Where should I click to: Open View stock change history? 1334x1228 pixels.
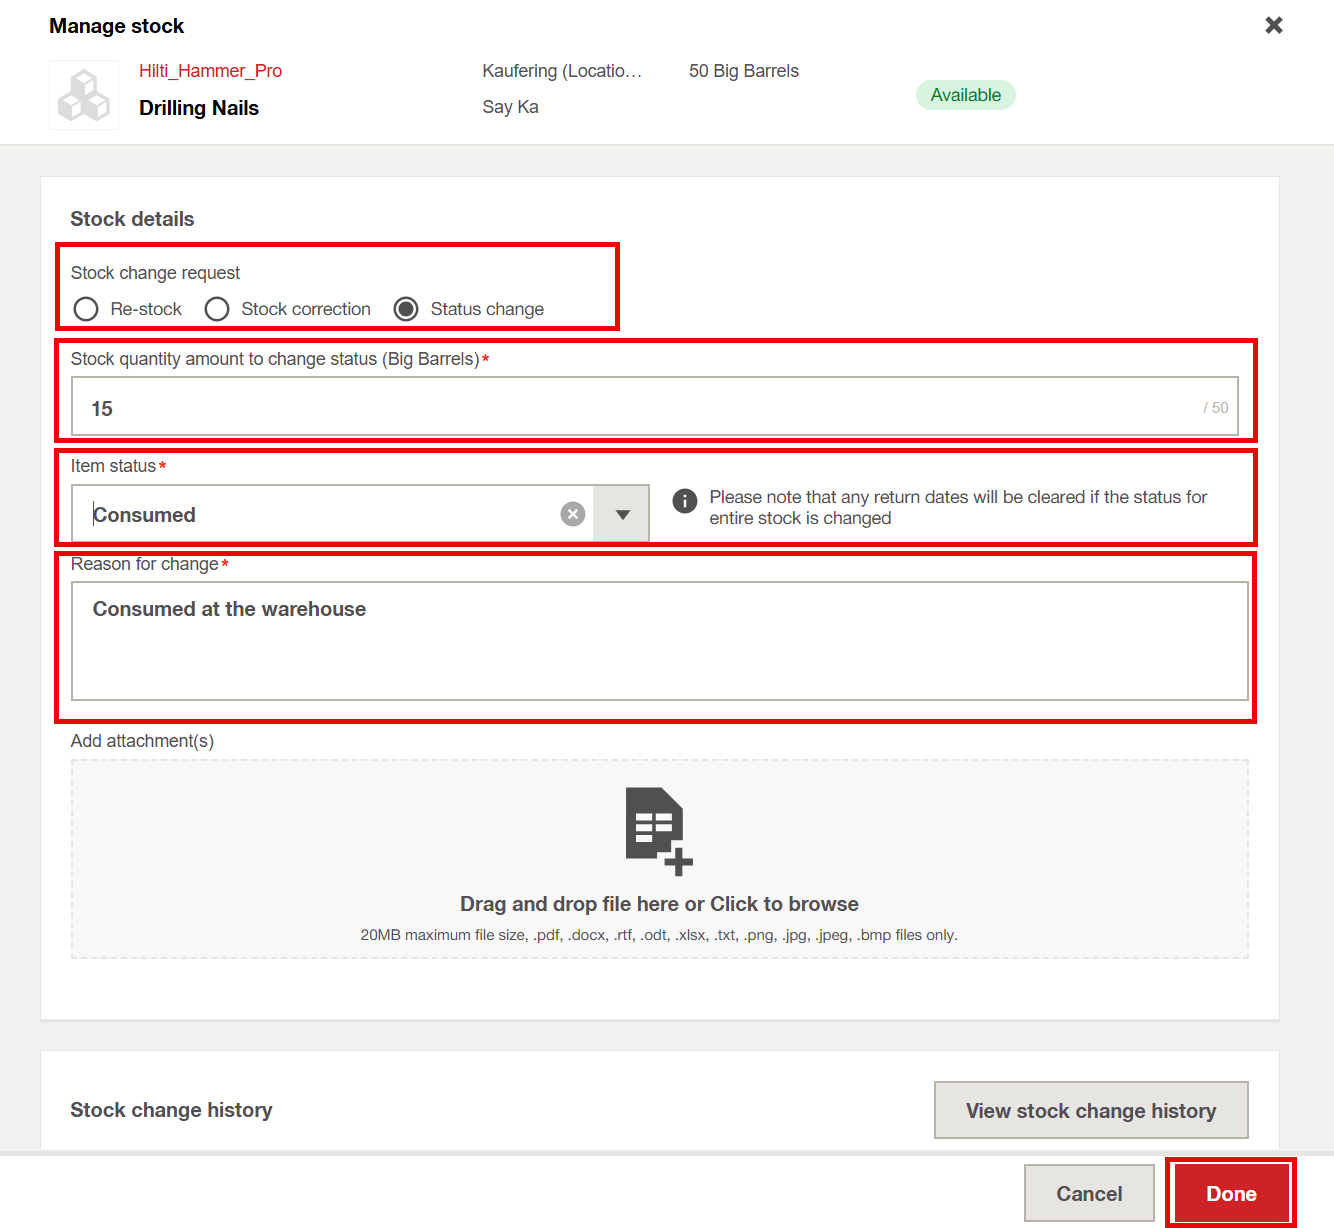[1090, 1110]
